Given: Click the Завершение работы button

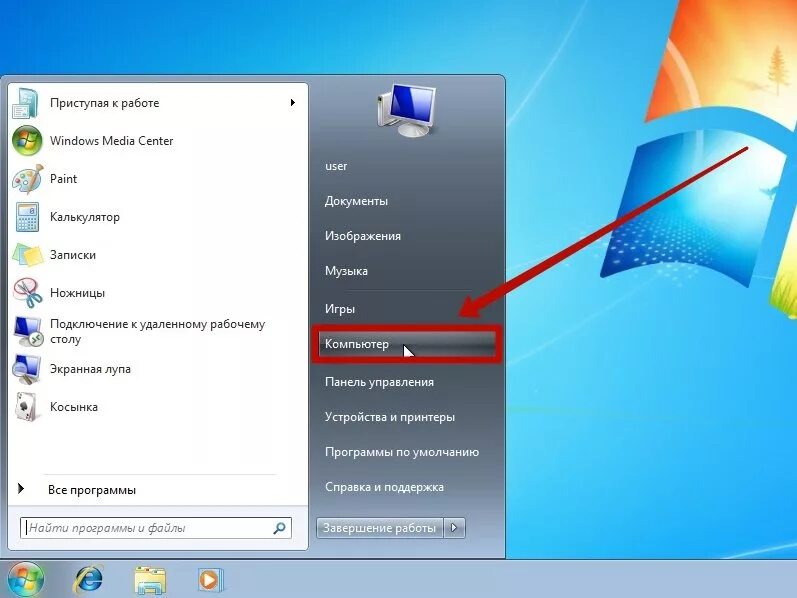Looking at the screenshot, I should [380, 528].
